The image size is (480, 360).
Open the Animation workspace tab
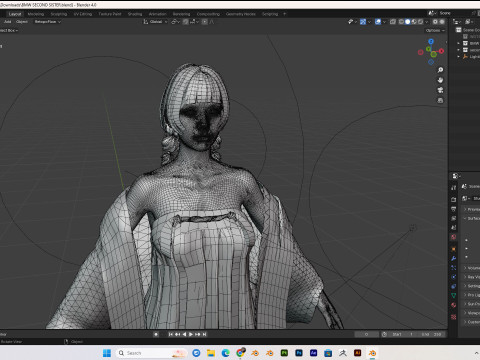coord(158,14)
